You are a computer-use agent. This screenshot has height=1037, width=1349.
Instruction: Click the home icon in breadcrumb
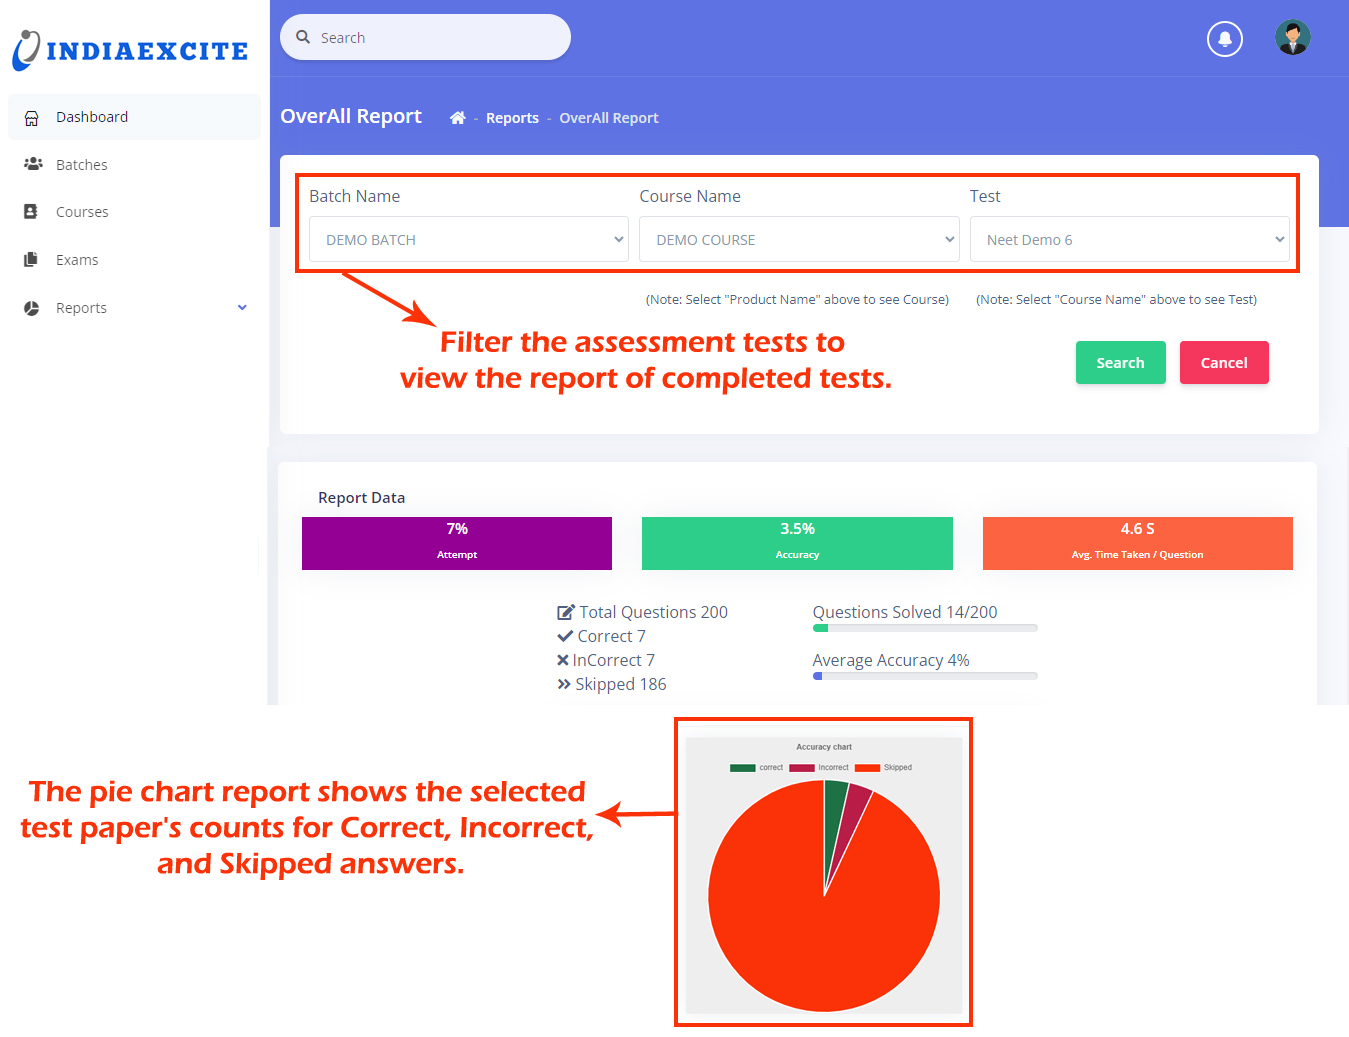pyautogui.click(x=457, y=118)
